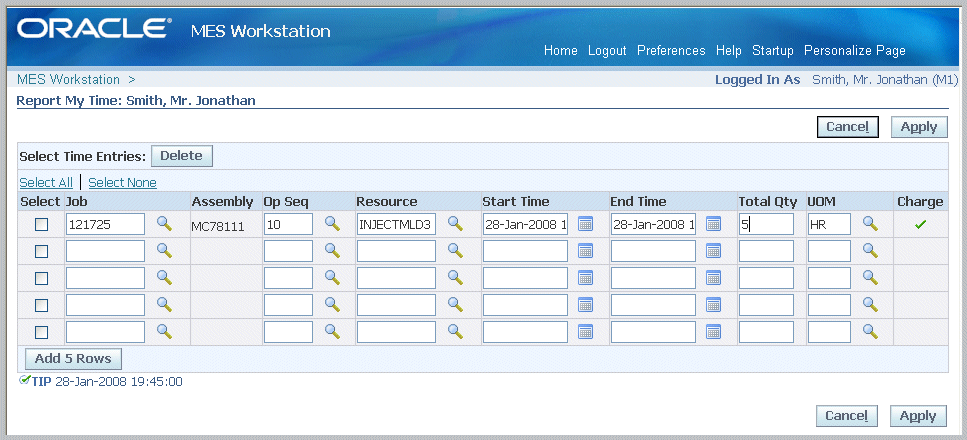Screen dimensions: 967x440
Task: Open UOM lookup in last table row
Action: [x=870, y=331]
